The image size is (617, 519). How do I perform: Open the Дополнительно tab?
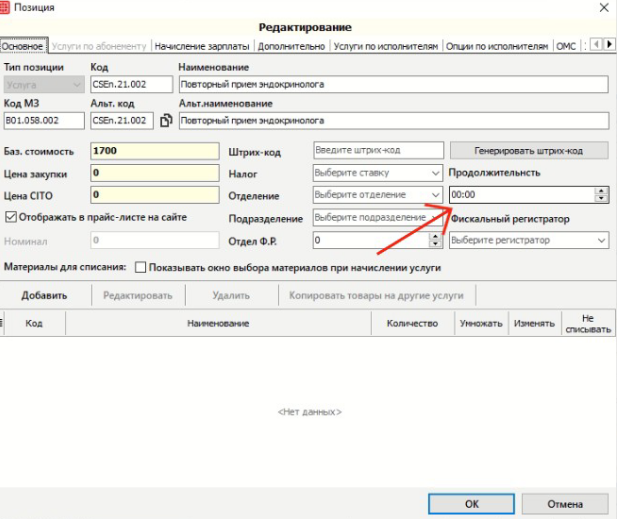pyautogui.click(x=291, y=46)
